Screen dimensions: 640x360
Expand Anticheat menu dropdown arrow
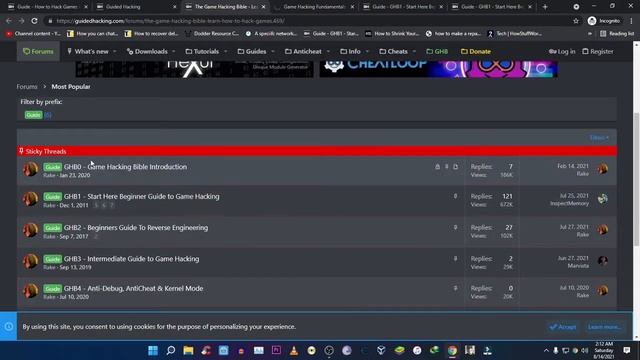[x=328, y=51]
